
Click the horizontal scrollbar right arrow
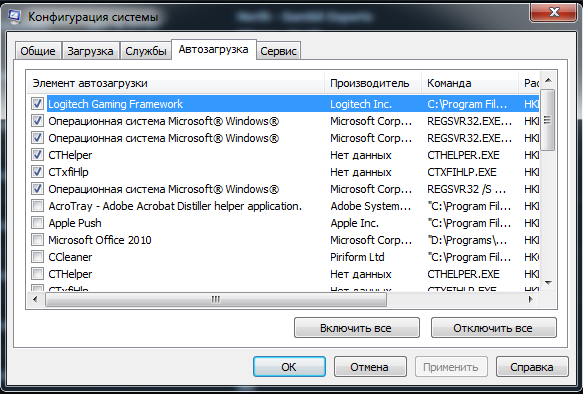click(531, 299)
